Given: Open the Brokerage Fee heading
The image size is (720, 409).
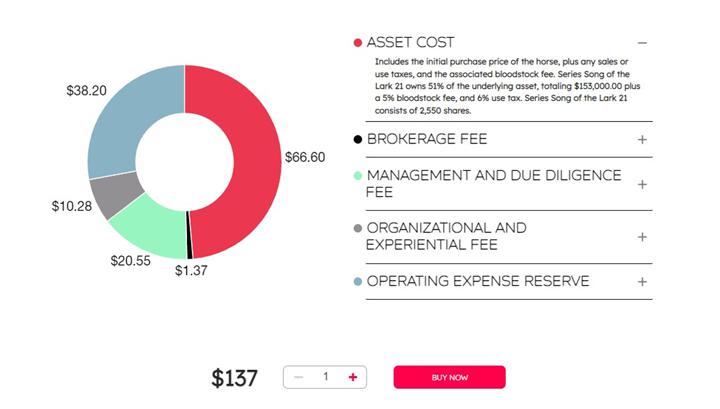Looking at the screenshot, I should 427,139.
